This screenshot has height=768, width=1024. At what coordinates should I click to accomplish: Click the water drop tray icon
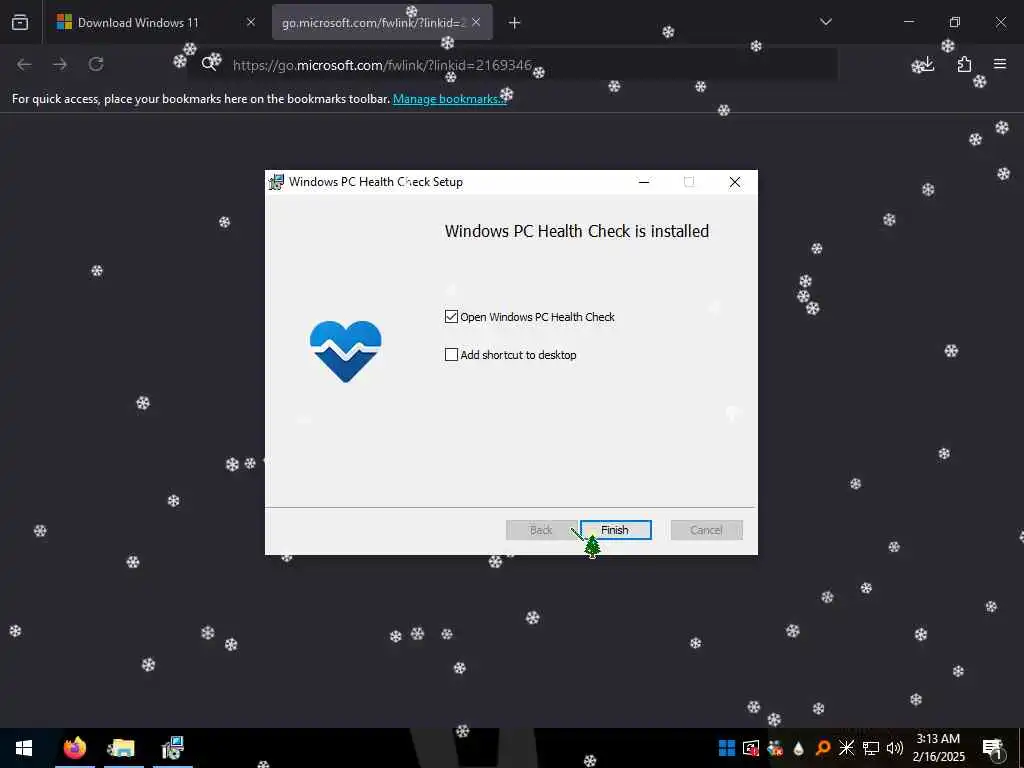point(799,748)
